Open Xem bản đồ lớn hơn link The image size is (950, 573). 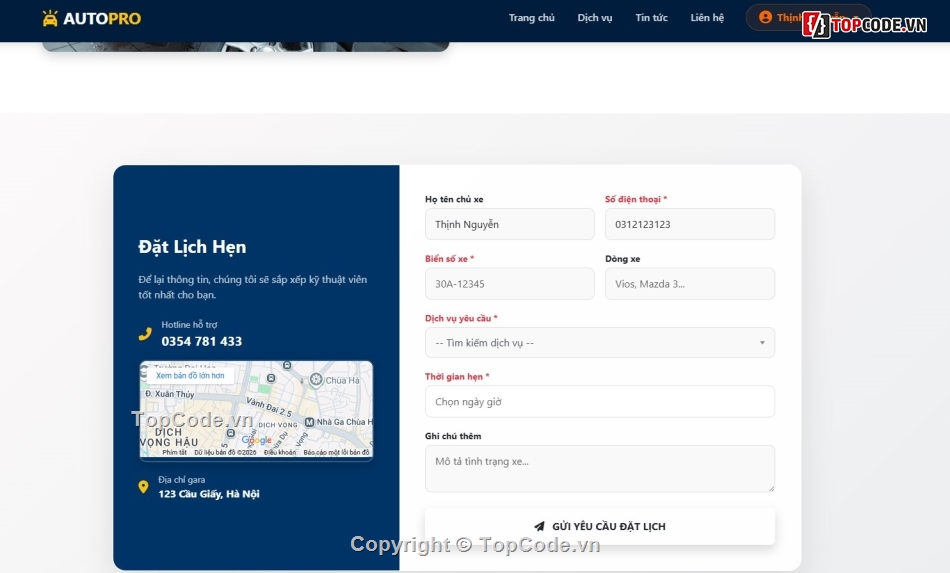[190, 376]
